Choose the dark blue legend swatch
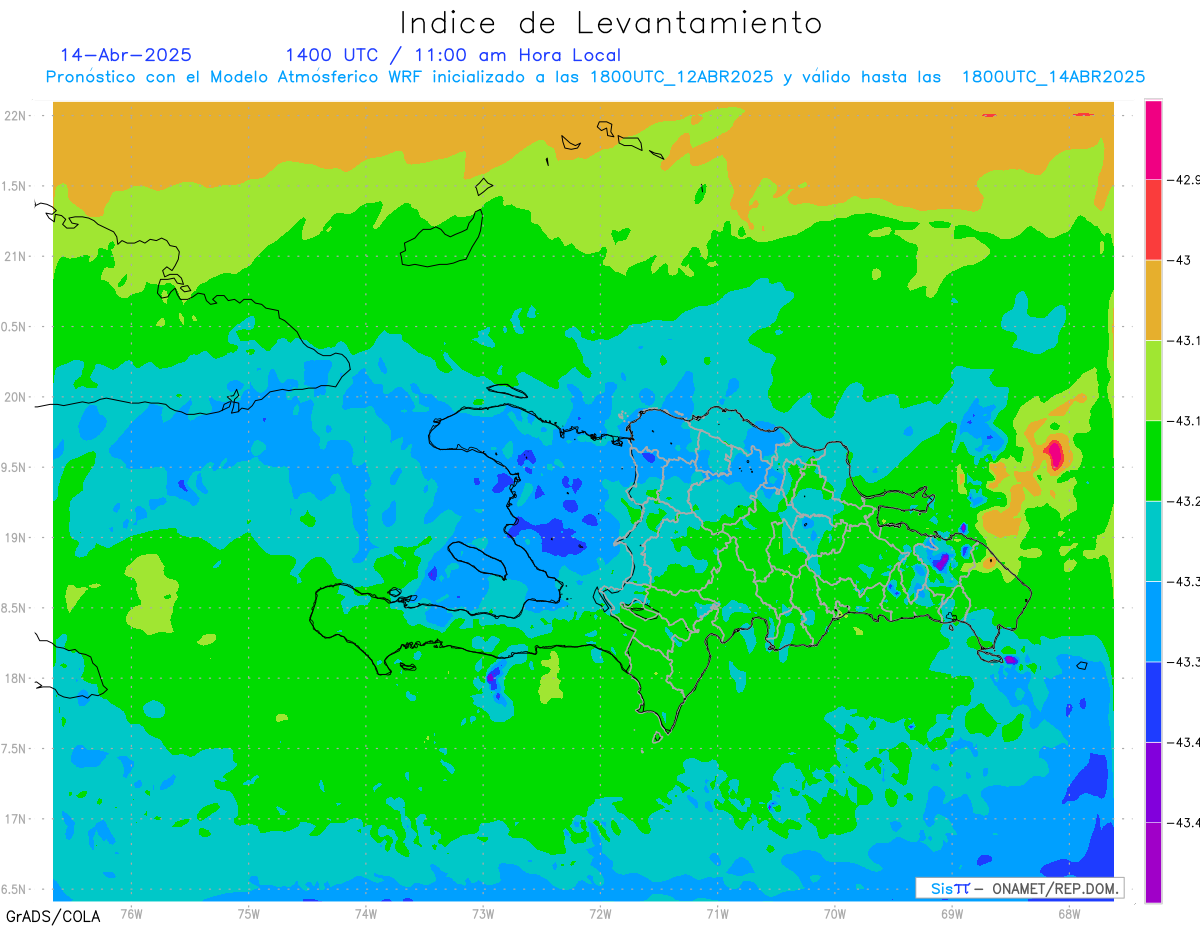This screenshot has height=927, width=1200. (x=1153, y=702)
